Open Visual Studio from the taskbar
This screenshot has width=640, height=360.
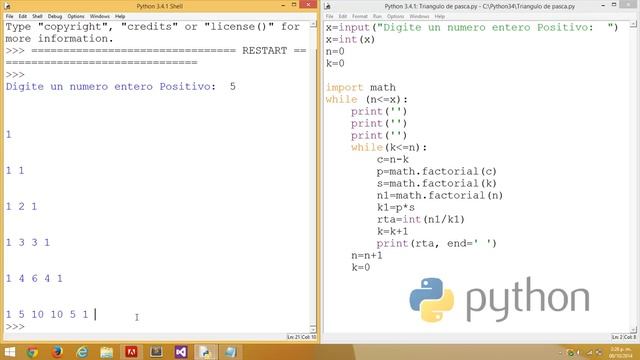(181, 352)
